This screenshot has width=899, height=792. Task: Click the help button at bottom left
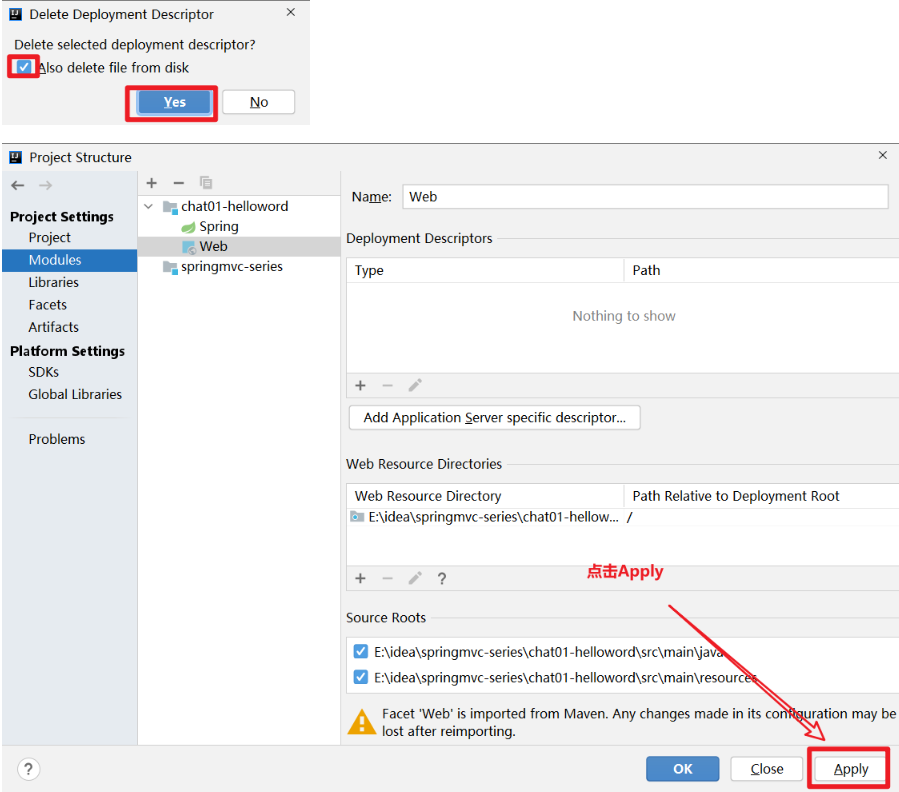coord(28,769)
